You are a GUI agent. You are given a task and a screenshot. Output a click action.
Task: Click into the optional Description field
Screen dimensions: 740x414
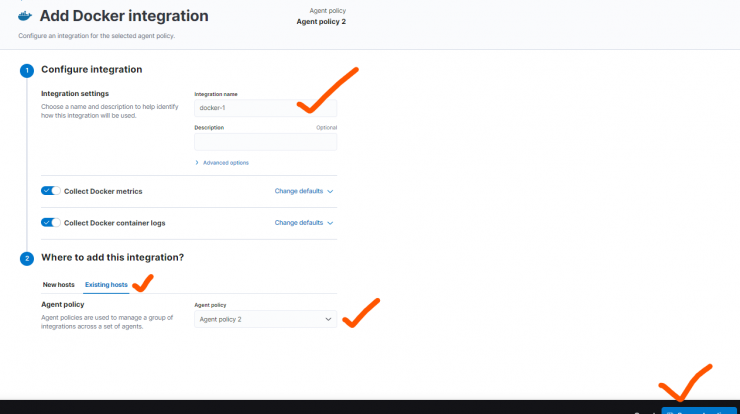[265, 142]
